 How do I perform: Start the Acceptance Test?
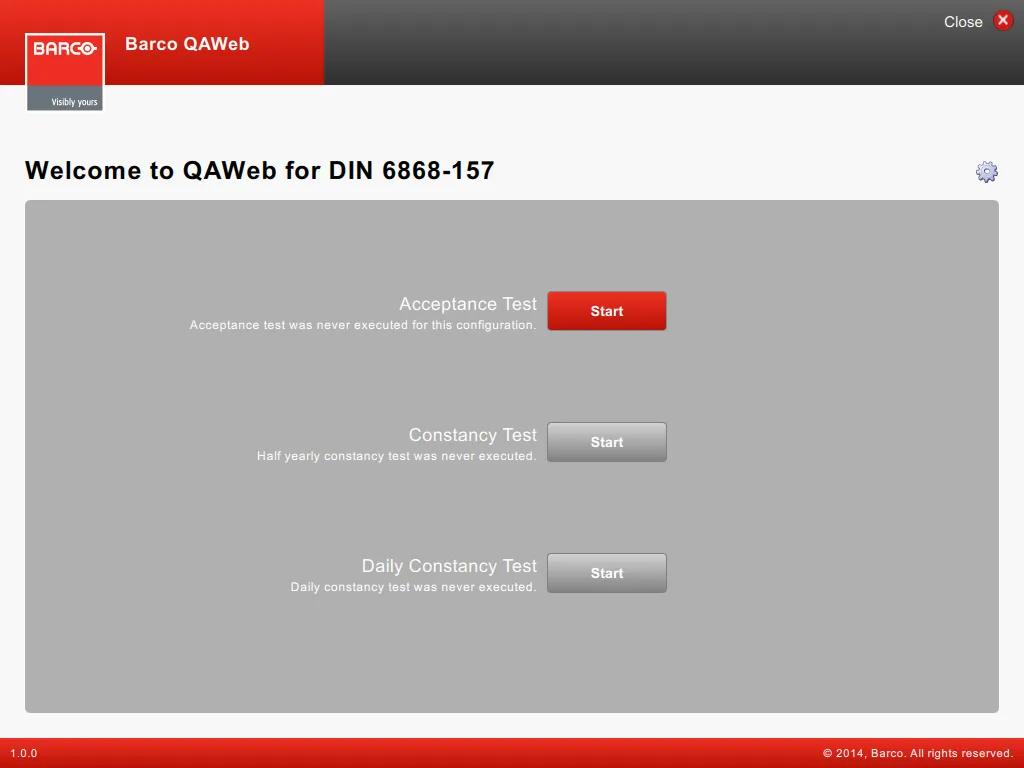(x=606, y=311)
